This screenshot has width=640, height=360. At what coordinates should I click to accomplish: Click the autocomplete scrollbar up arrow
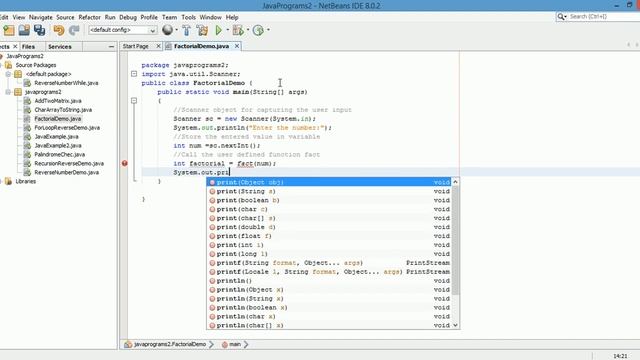[x=456, y=182]
